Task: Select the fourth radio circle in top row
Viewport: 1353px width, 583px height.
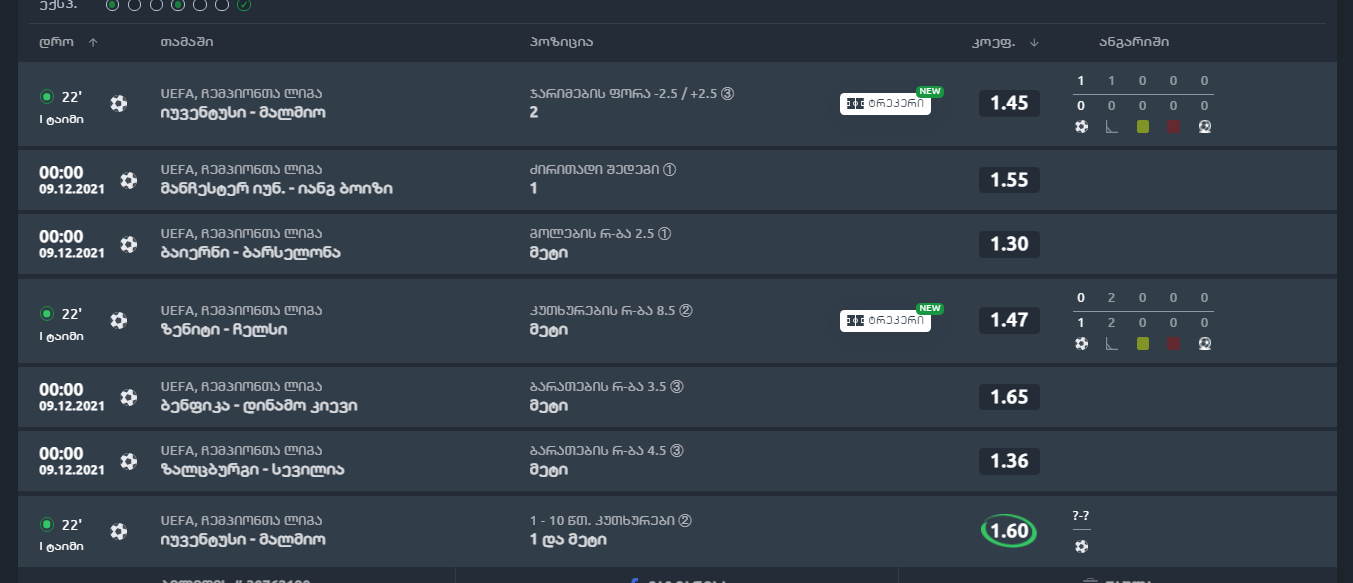Action: click(178, 5)
